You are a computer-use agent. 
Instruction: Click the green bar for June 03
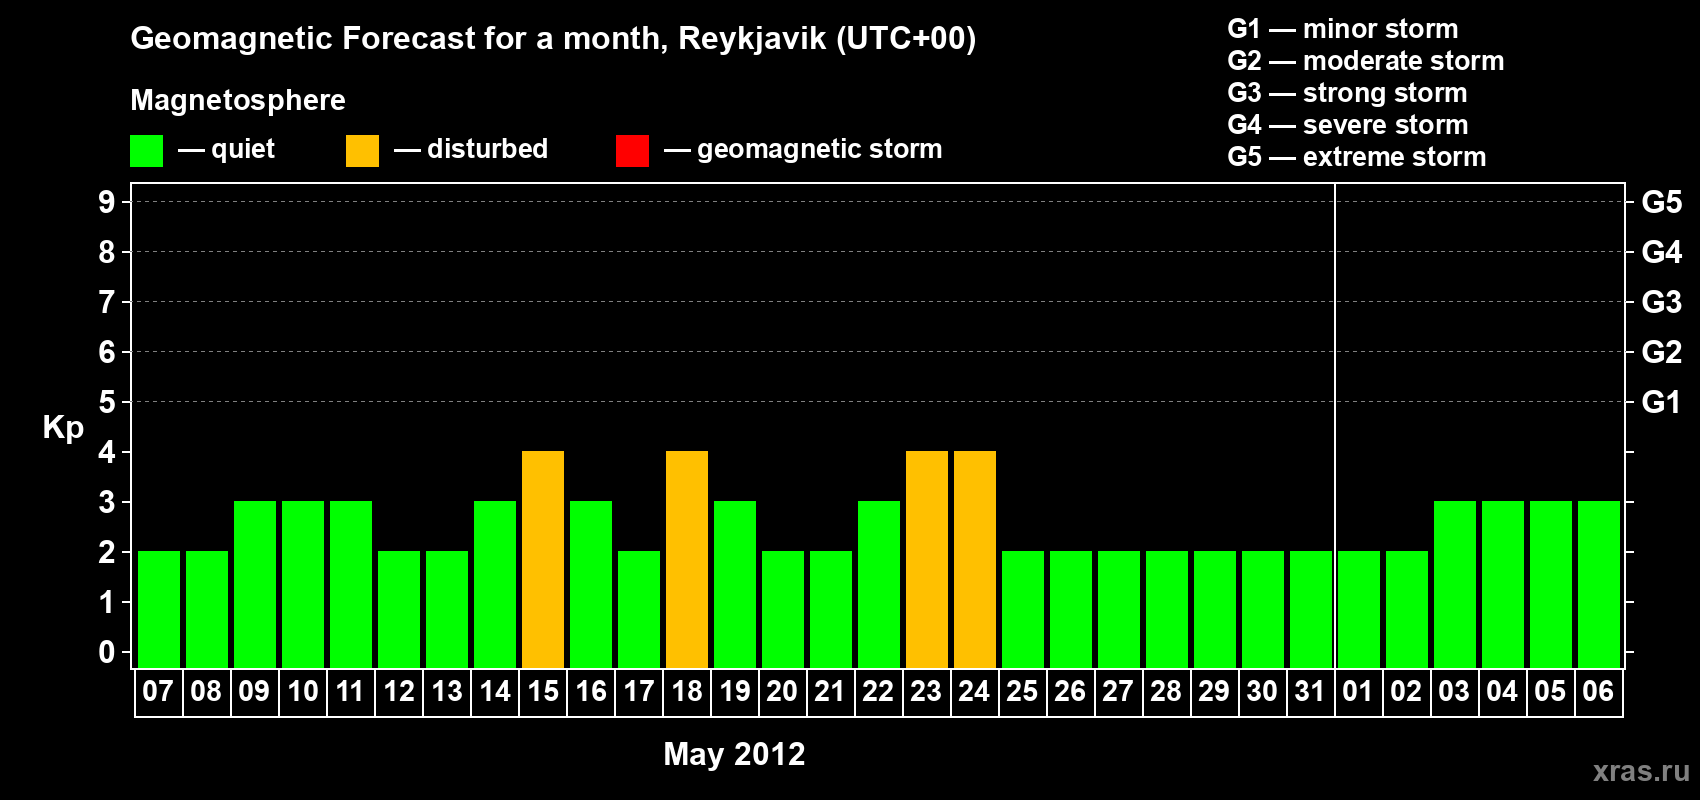click(x=1455, y=584)
